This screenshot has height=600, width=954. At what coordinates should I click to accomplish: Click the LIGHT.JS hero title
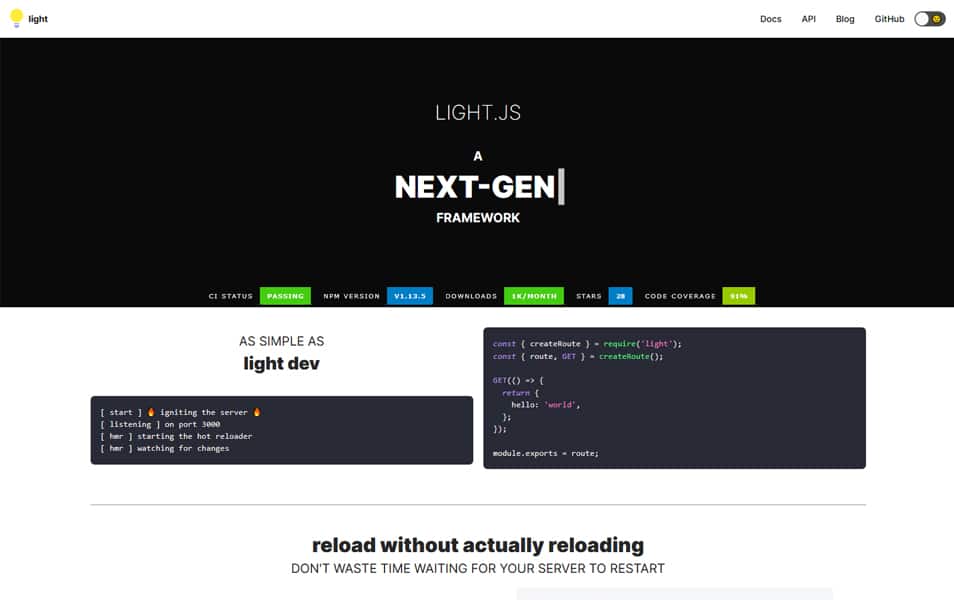[x=477, y=113]
